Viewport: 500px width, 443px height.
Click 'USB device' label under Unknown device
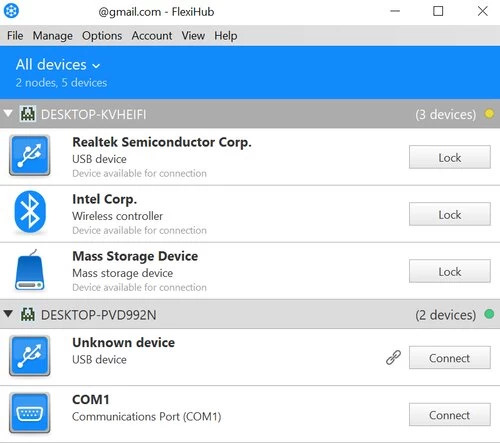99,360
